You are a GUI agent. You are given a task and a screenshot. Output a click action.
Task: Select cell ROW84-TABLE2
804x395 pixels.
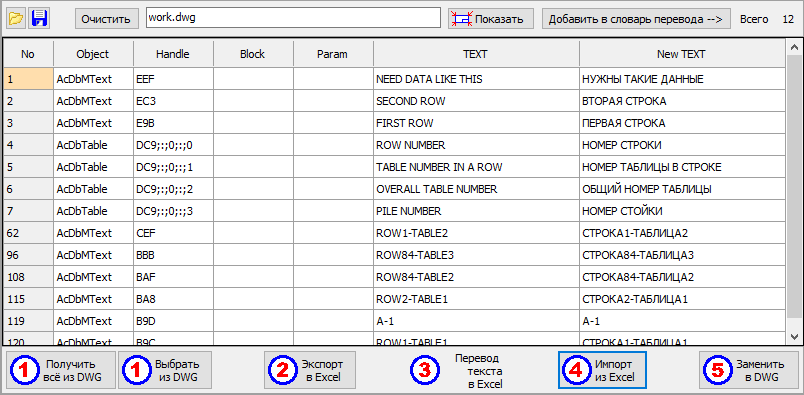(476, 277)
